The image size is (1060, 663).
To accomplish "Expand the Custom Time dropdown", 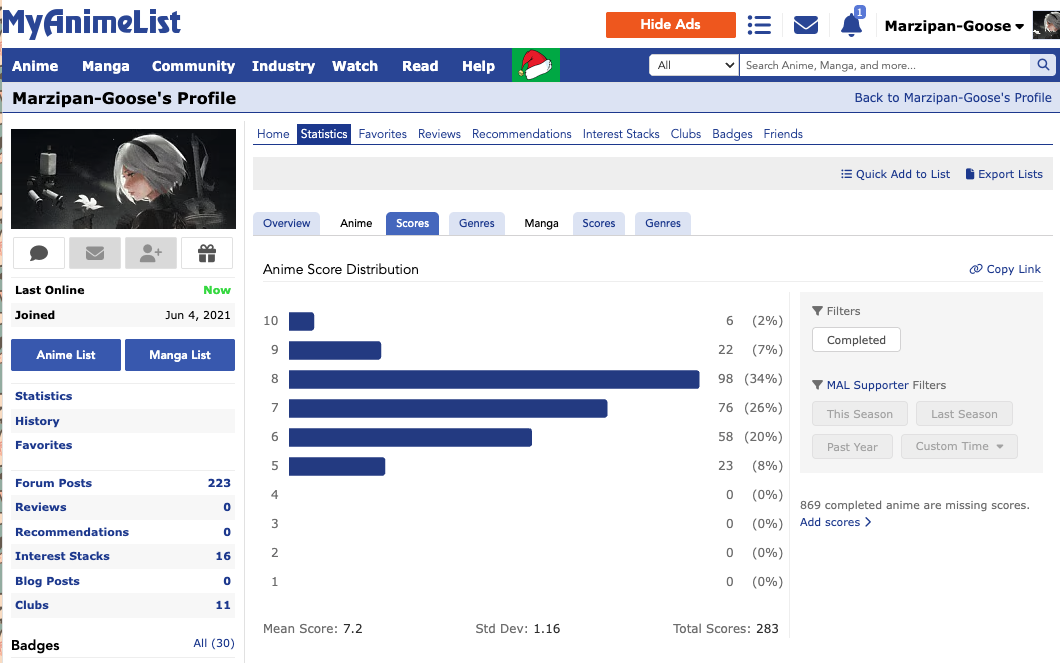I will [x=959, y=446].
